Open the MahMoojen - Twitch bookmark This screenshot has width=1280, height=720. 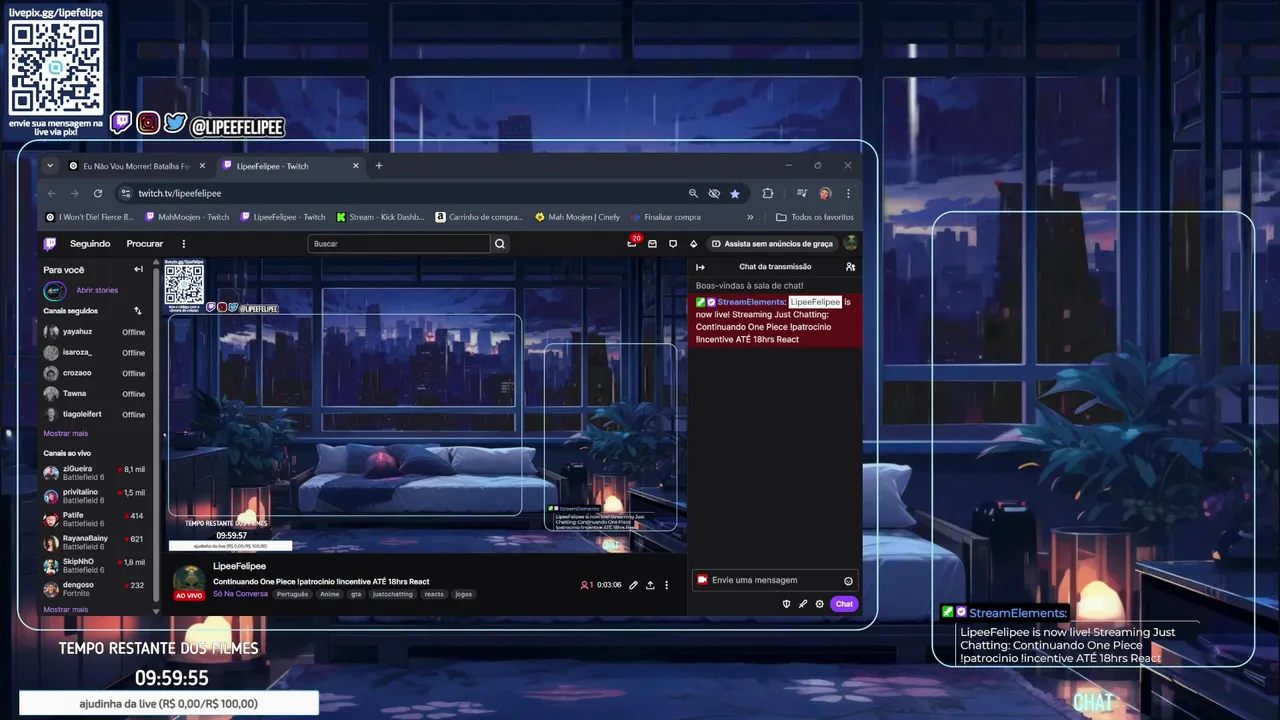[187, 217]
